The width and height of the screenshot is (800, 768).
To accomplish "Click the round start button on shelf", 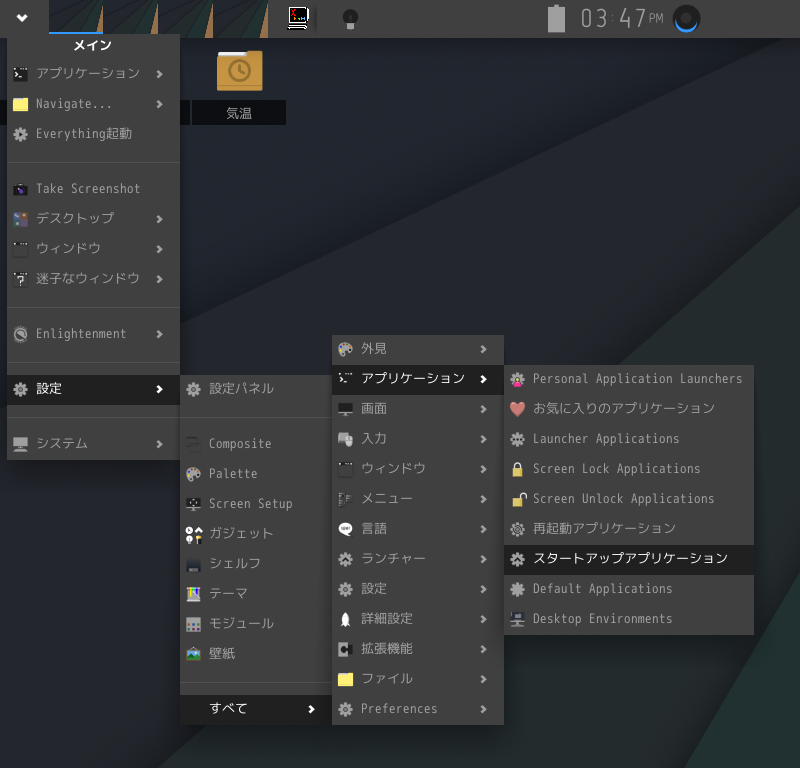I will tap(686, 19).
